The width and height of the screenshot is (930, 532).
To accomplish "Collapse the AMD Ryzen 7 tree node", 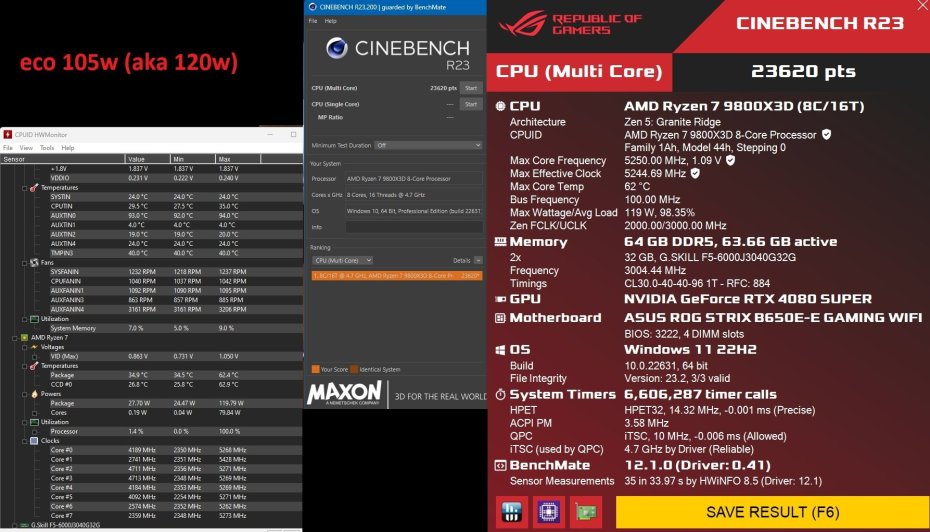I will pos(15,338).
